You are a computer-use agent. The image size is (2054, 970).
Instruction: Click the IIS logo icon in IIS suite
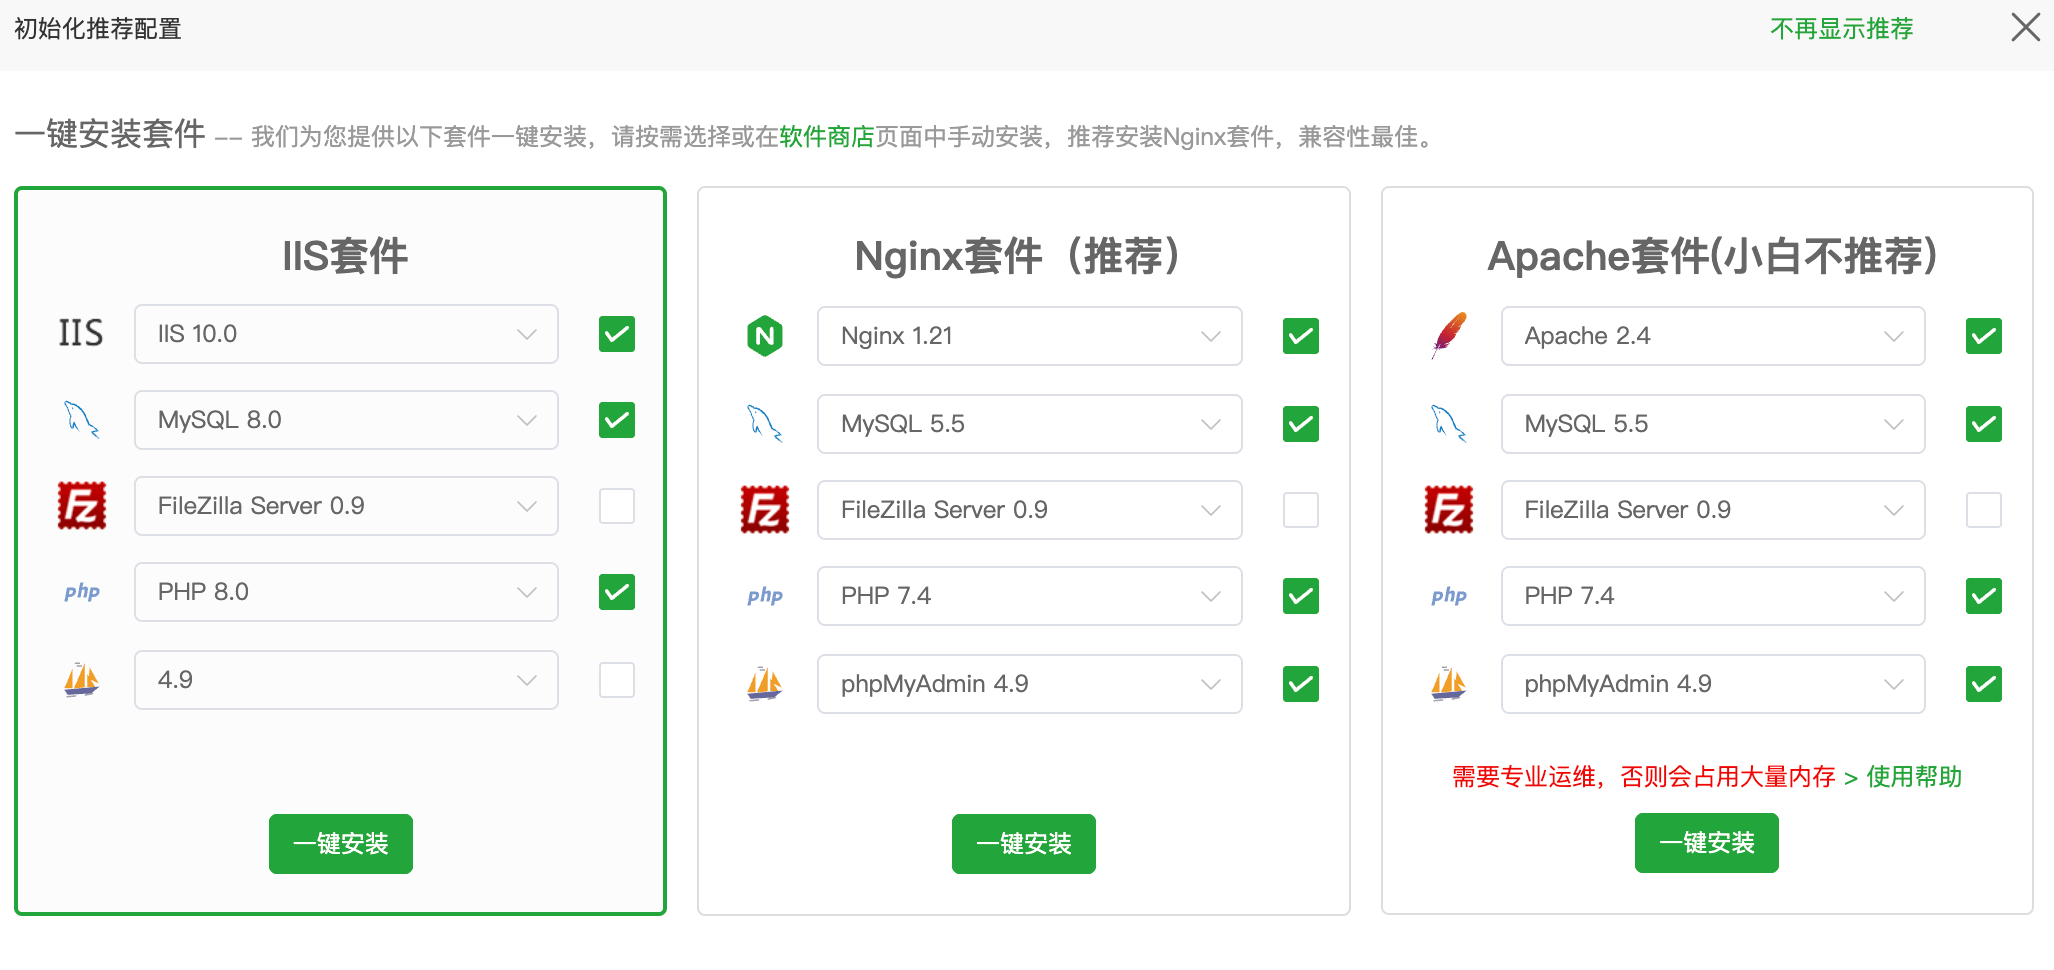(x=81, y=333)
